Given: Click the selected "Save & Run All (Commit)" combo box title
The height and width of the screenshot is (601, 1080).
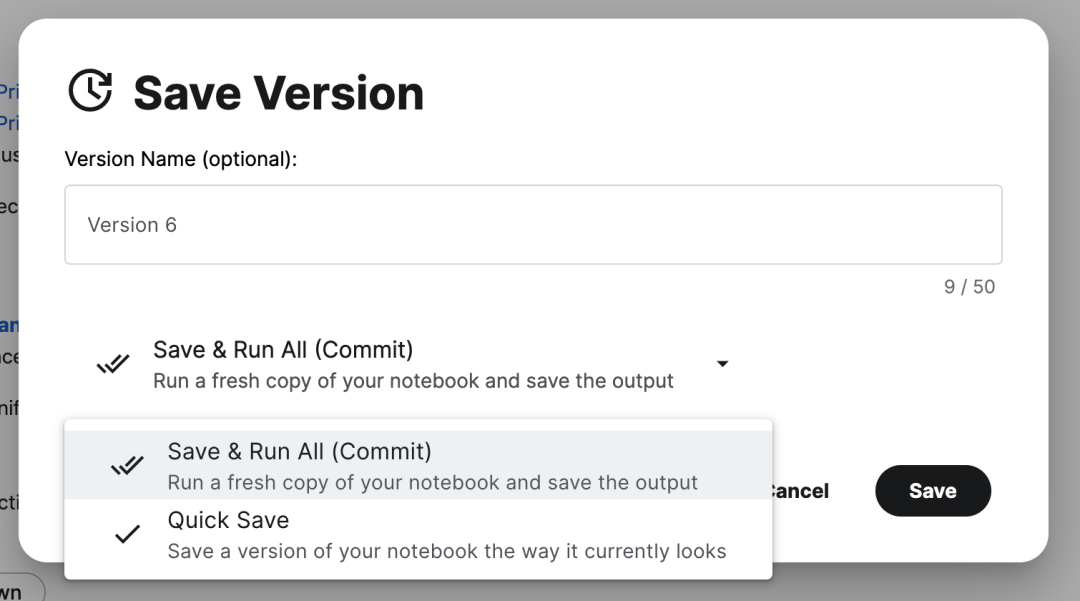Looking at the screenshot, I should [x=283, y=350].
